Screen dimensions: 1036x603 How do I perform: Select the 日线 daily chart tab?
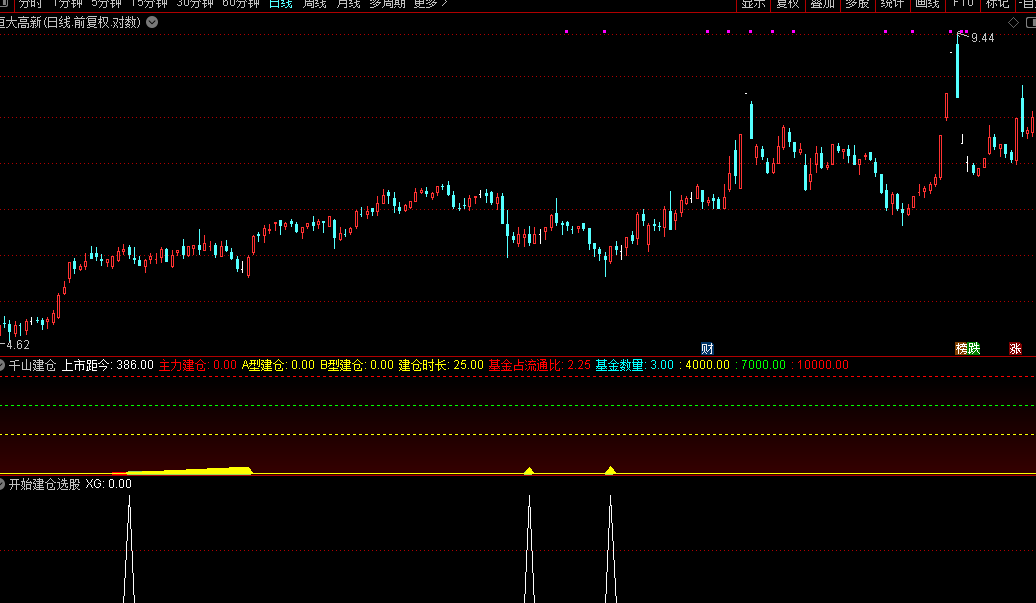click(281, 4)
